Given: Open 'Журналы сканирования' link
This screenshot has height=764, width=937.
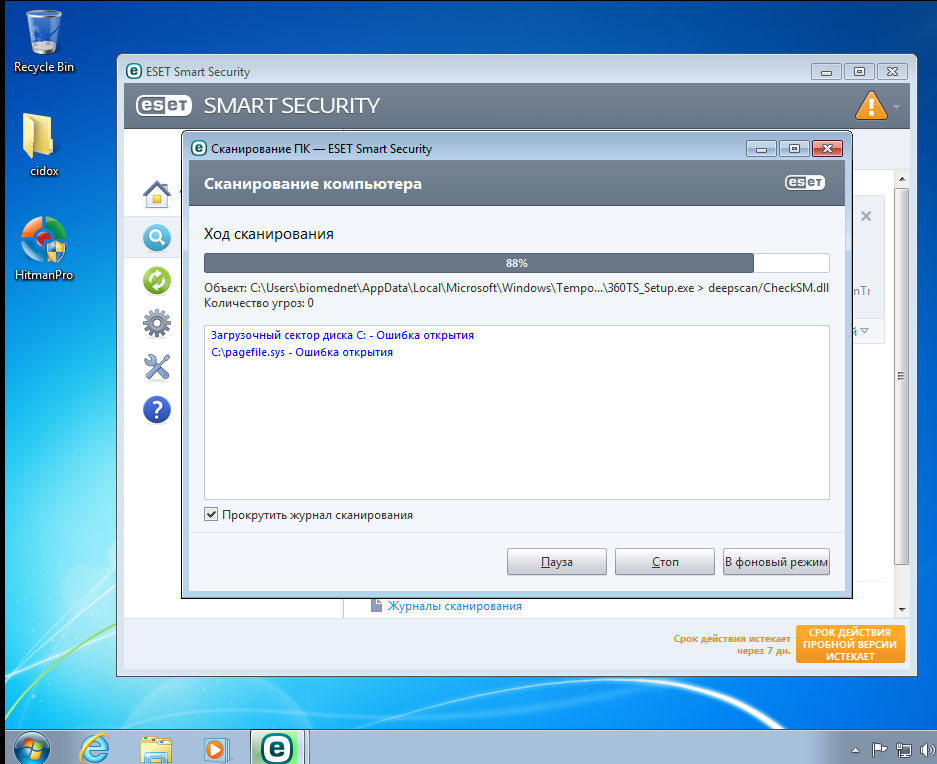Looking at the screenshot, I should pyautogui.click(x=454, y=606).
